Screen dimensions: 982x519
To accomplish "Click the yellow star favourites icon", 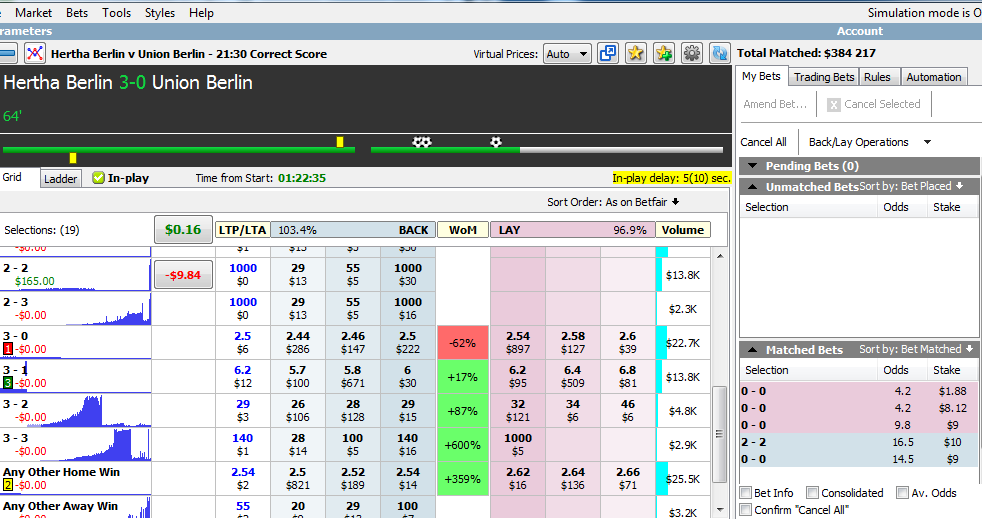I will [636, 53].
